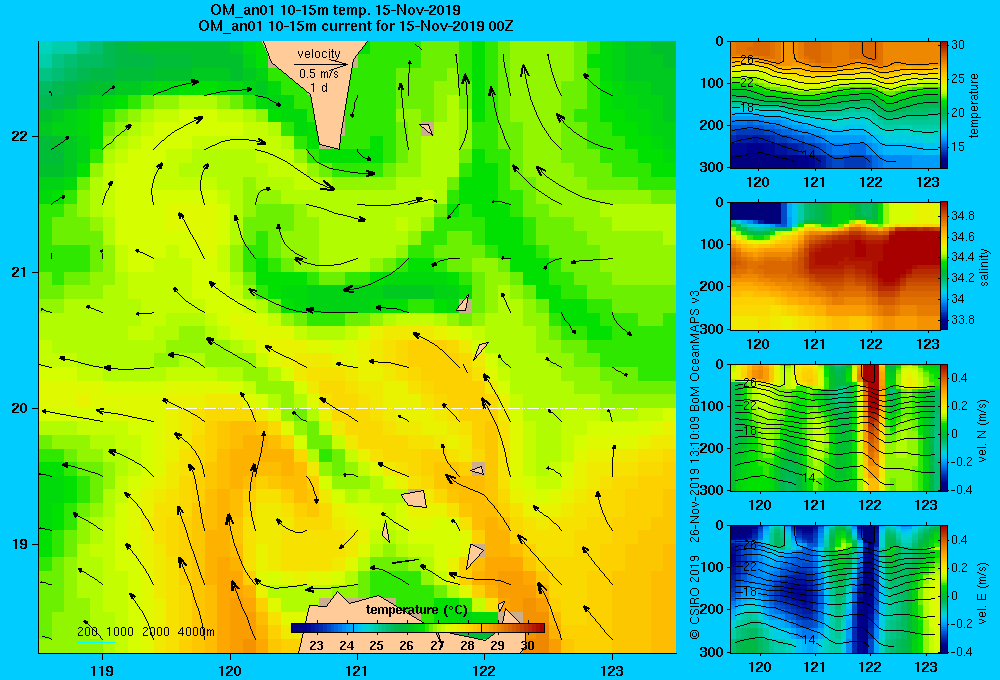Click the '26' tick on map temperature colorbar
The height and width of the screenshot is (680, 1000).
point(406,645)
